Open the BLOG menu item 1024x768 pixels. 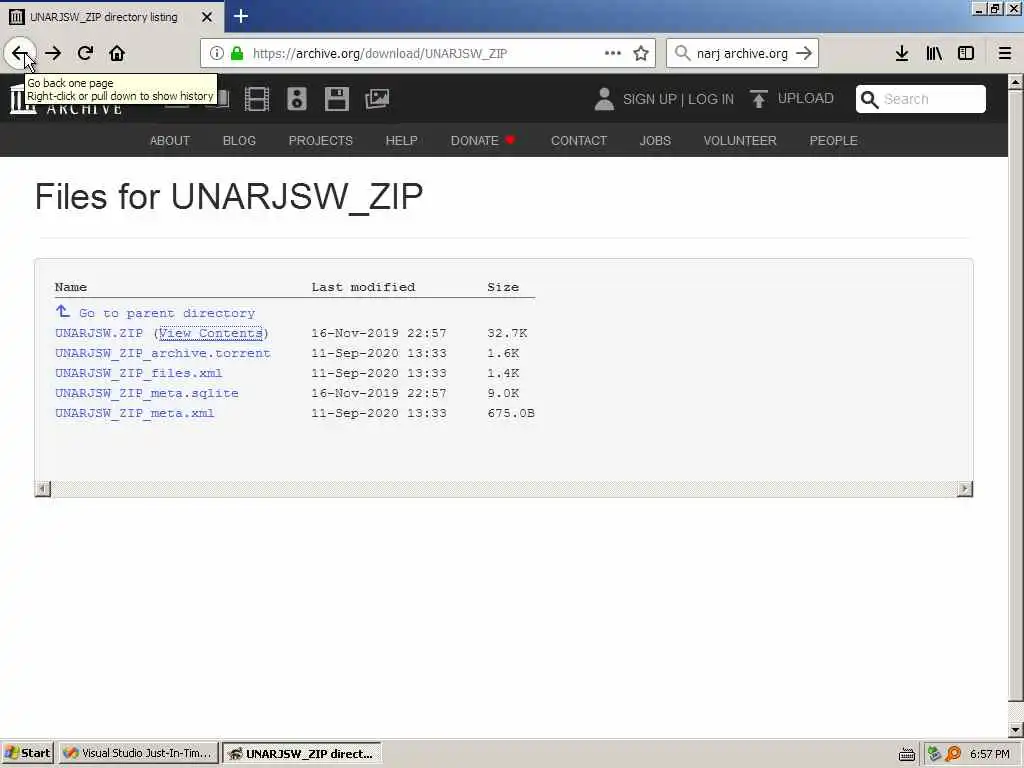pyautogui.click(x=239, y=140)
